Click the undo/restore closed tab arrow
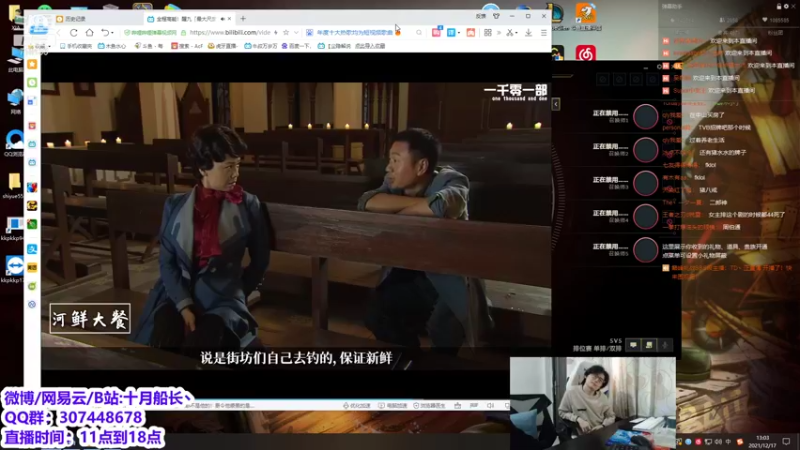This screenshot has width=800, height=450. 105,33
